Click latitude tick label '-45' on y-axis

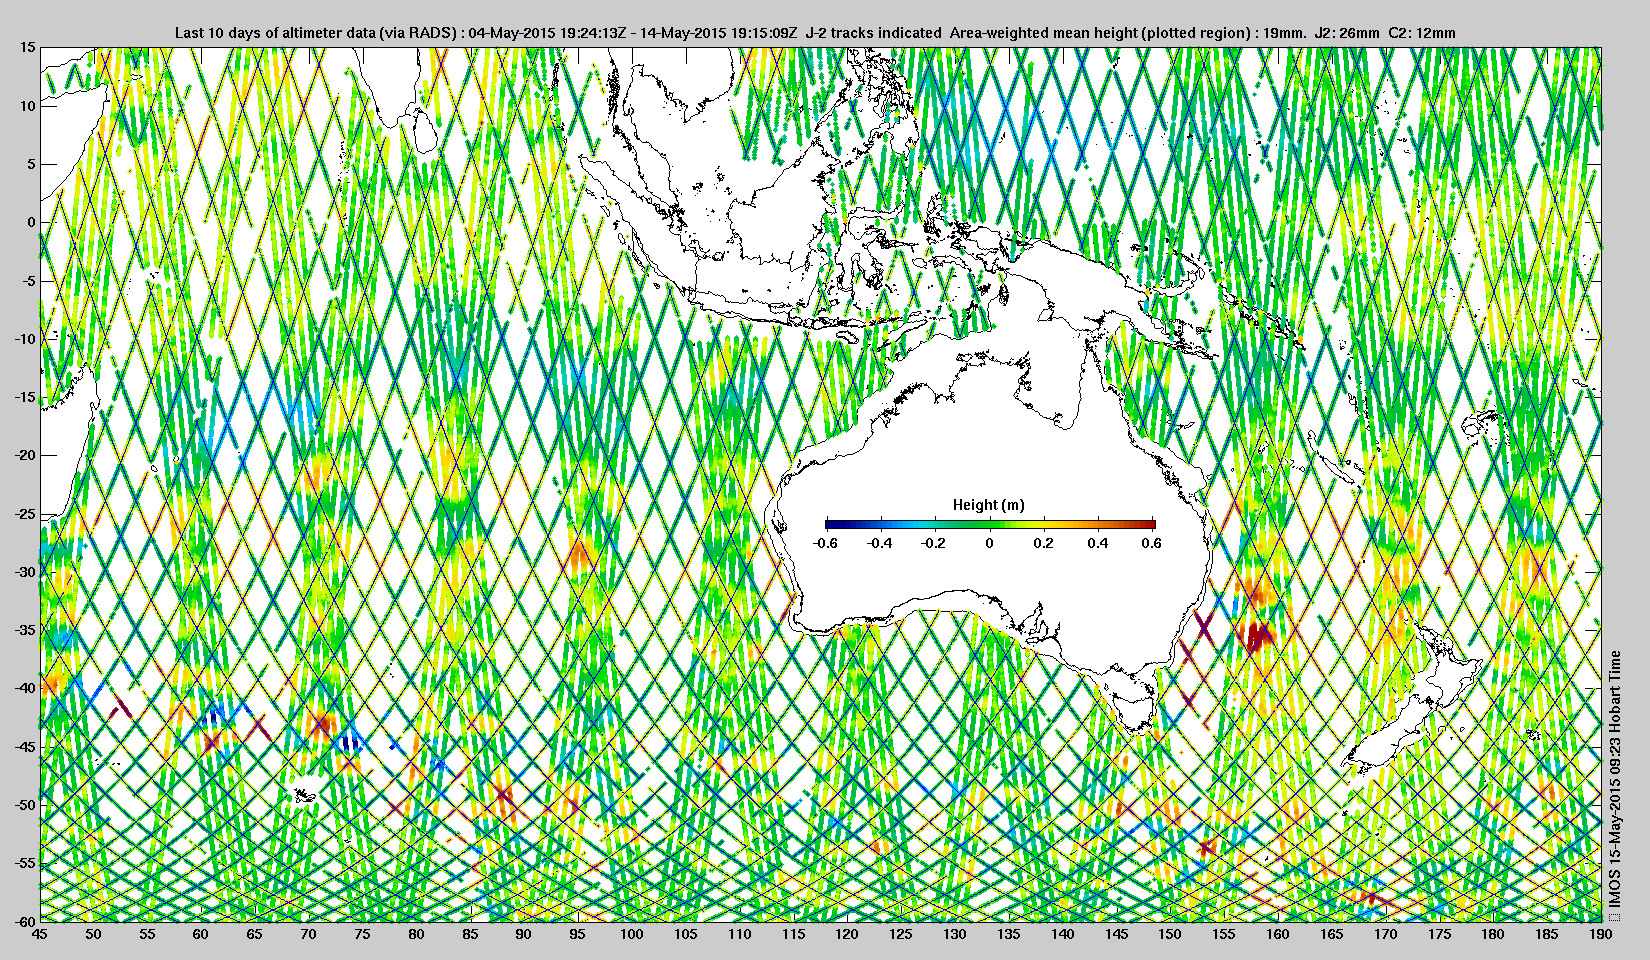[25, 746]
